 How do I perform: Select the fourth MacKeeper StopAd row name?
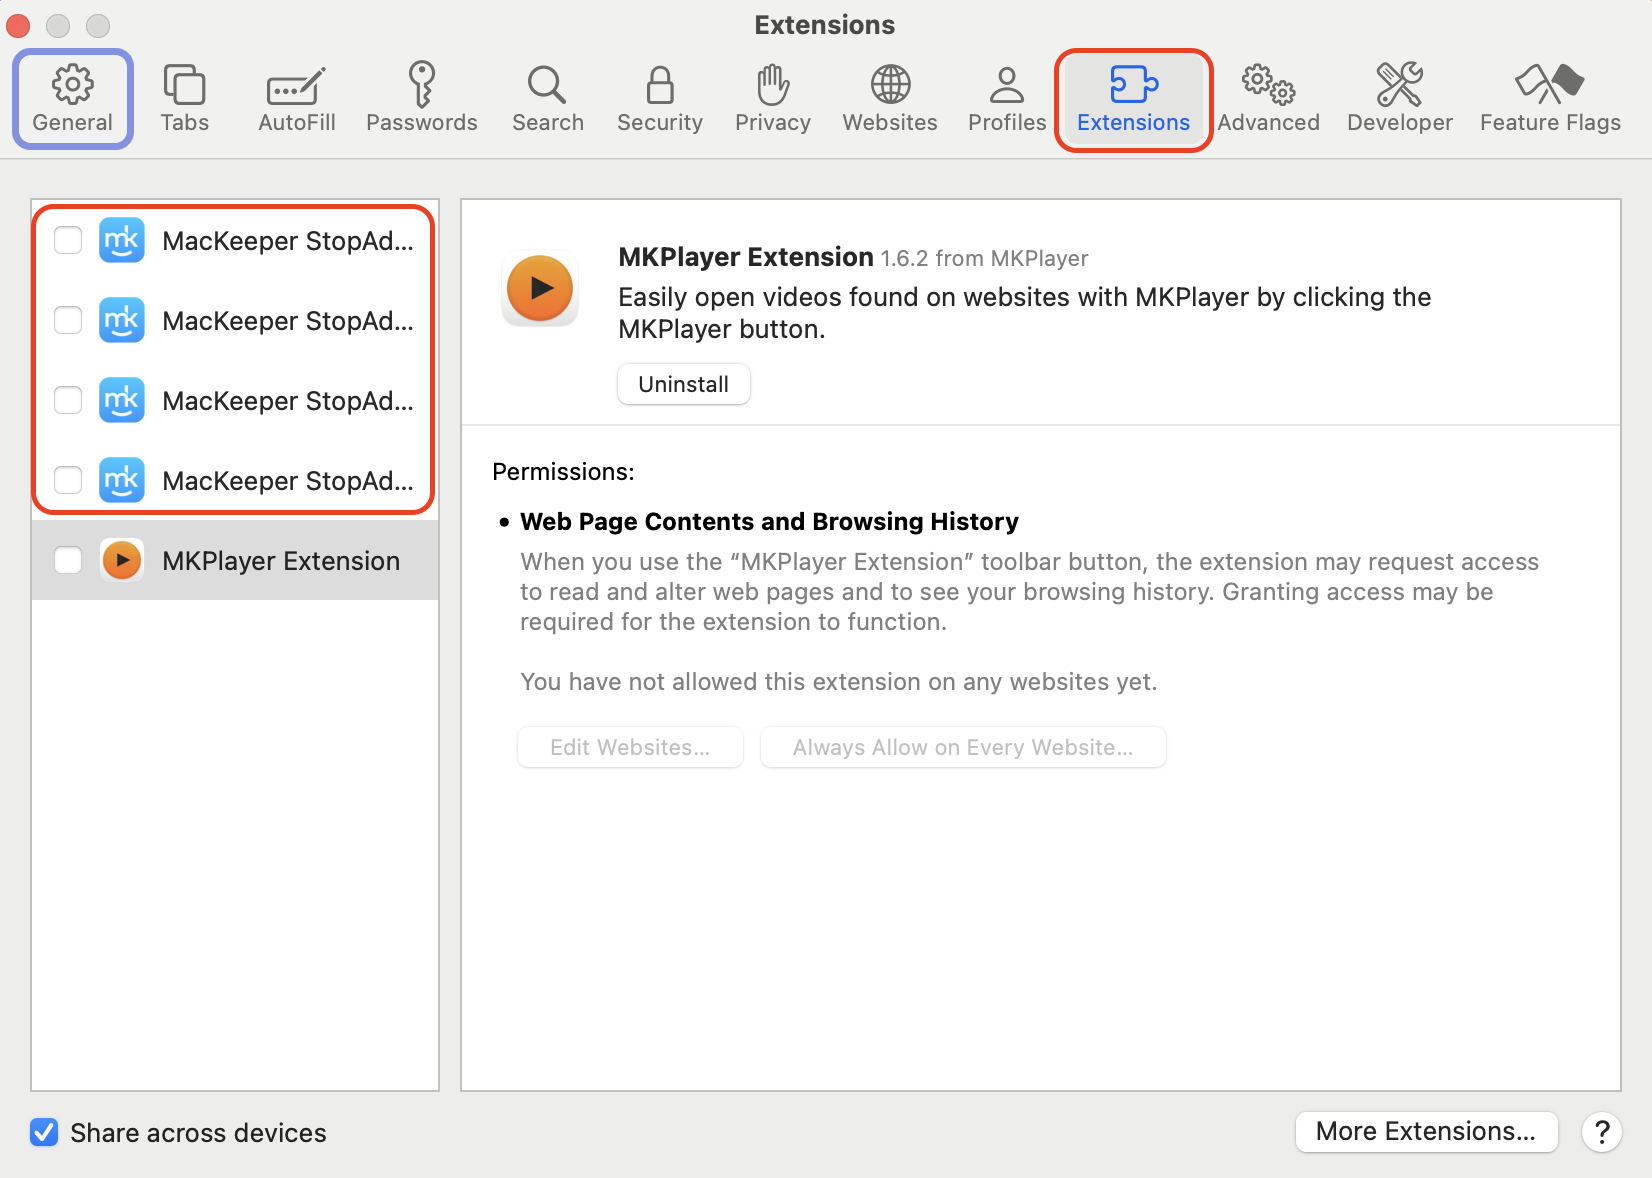click(x=288, y=481)
